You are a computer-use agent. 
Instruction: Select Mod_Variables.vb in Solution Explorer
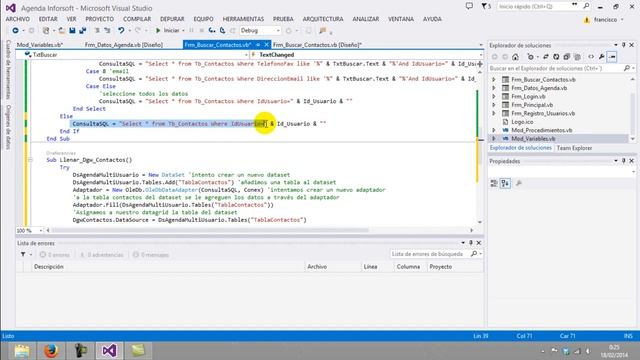click(533, 139)
